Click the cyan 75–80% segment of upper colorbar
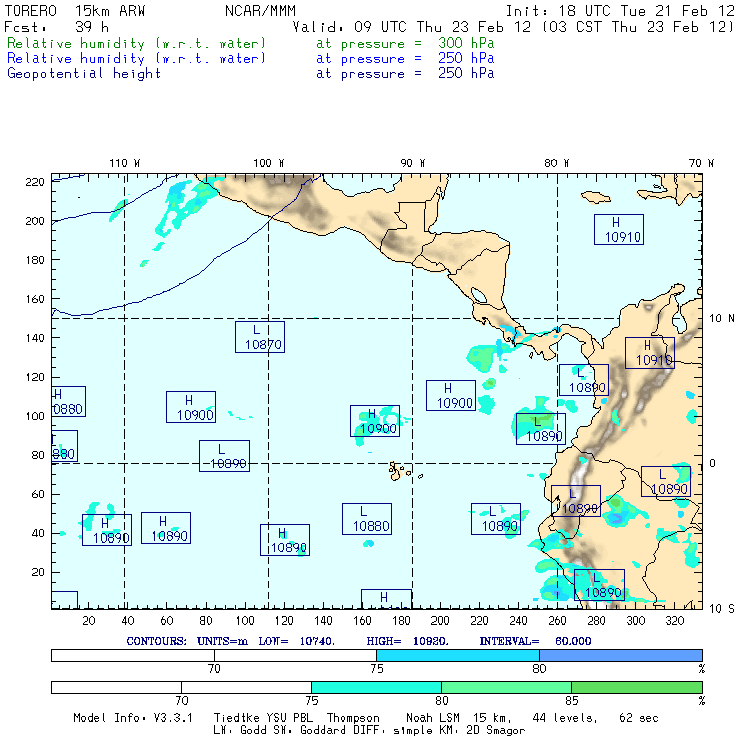This screenshot has height=740, width=740. pyautogui.click(x=458, y=656)
